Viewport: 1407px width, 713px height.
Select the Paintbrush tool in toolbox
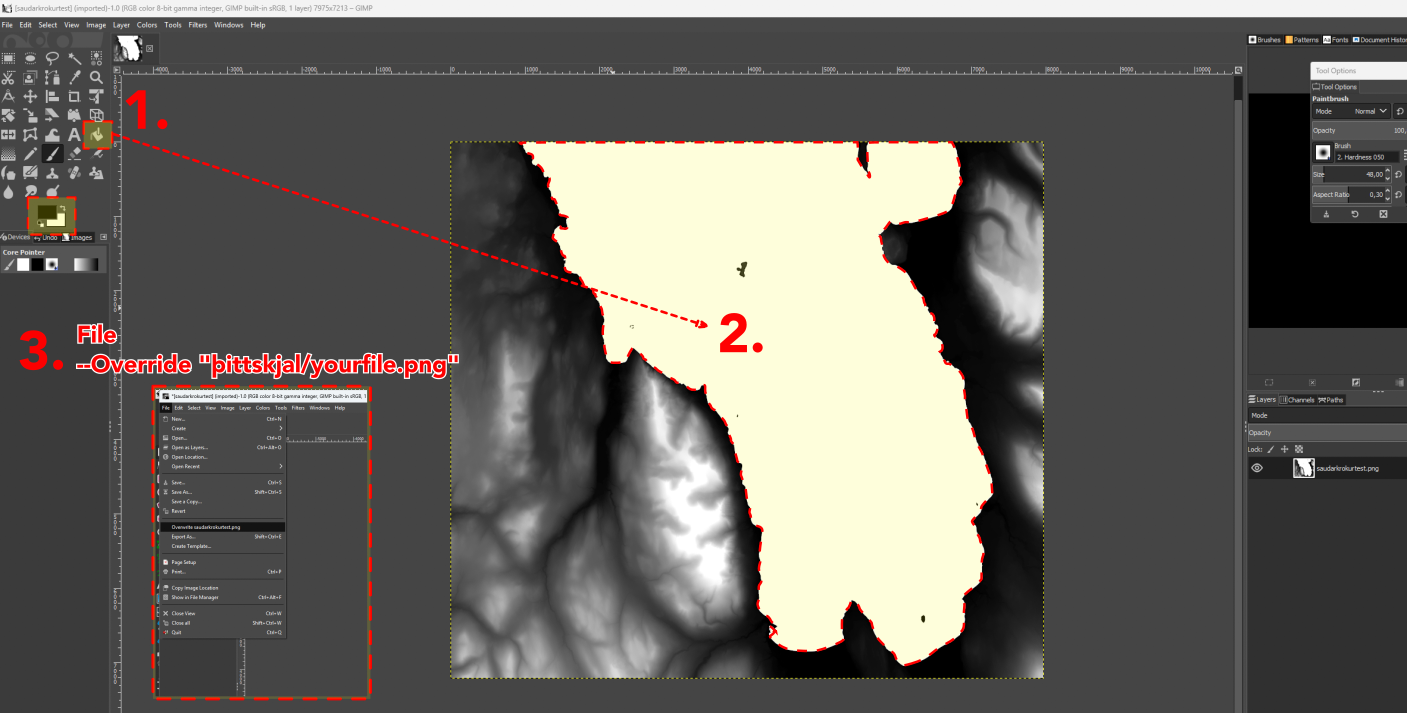pos(52,153)
